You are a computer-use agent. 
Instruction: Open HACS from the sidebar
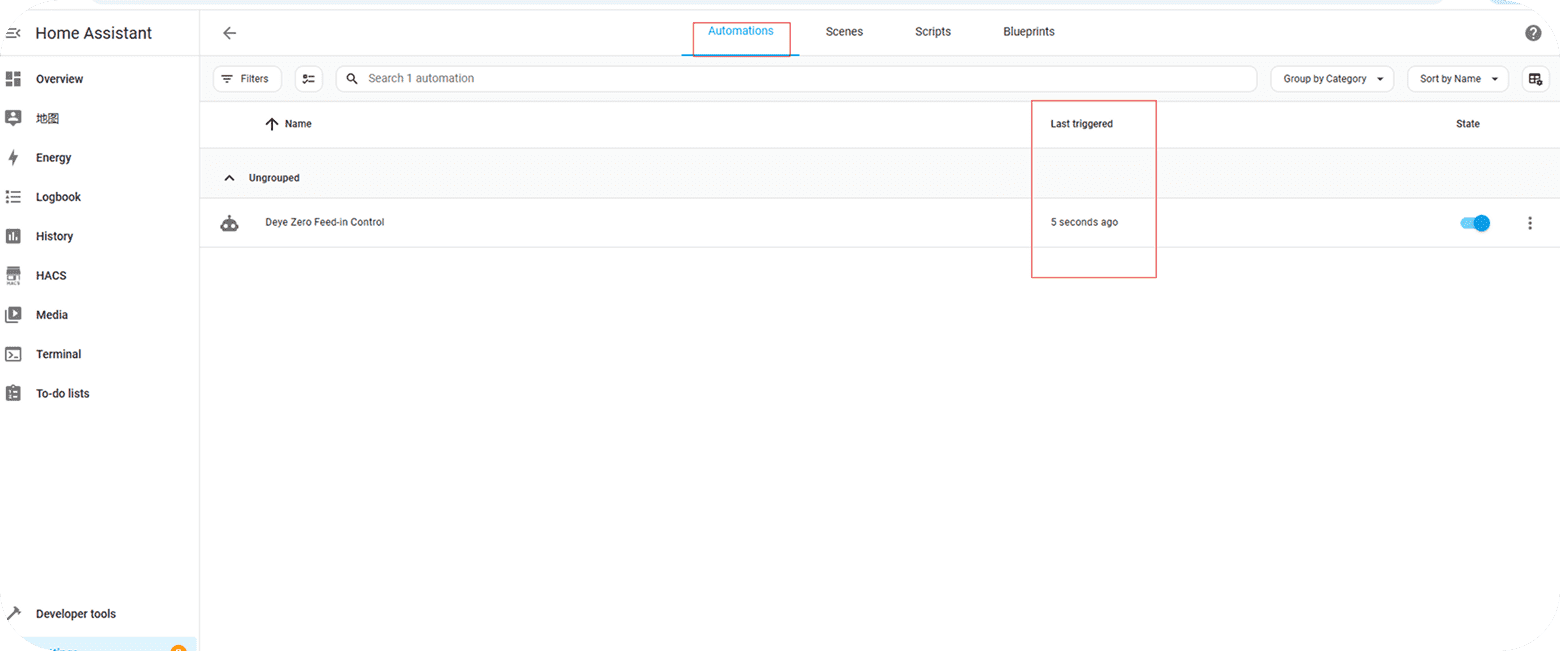(x=50, y=276)
